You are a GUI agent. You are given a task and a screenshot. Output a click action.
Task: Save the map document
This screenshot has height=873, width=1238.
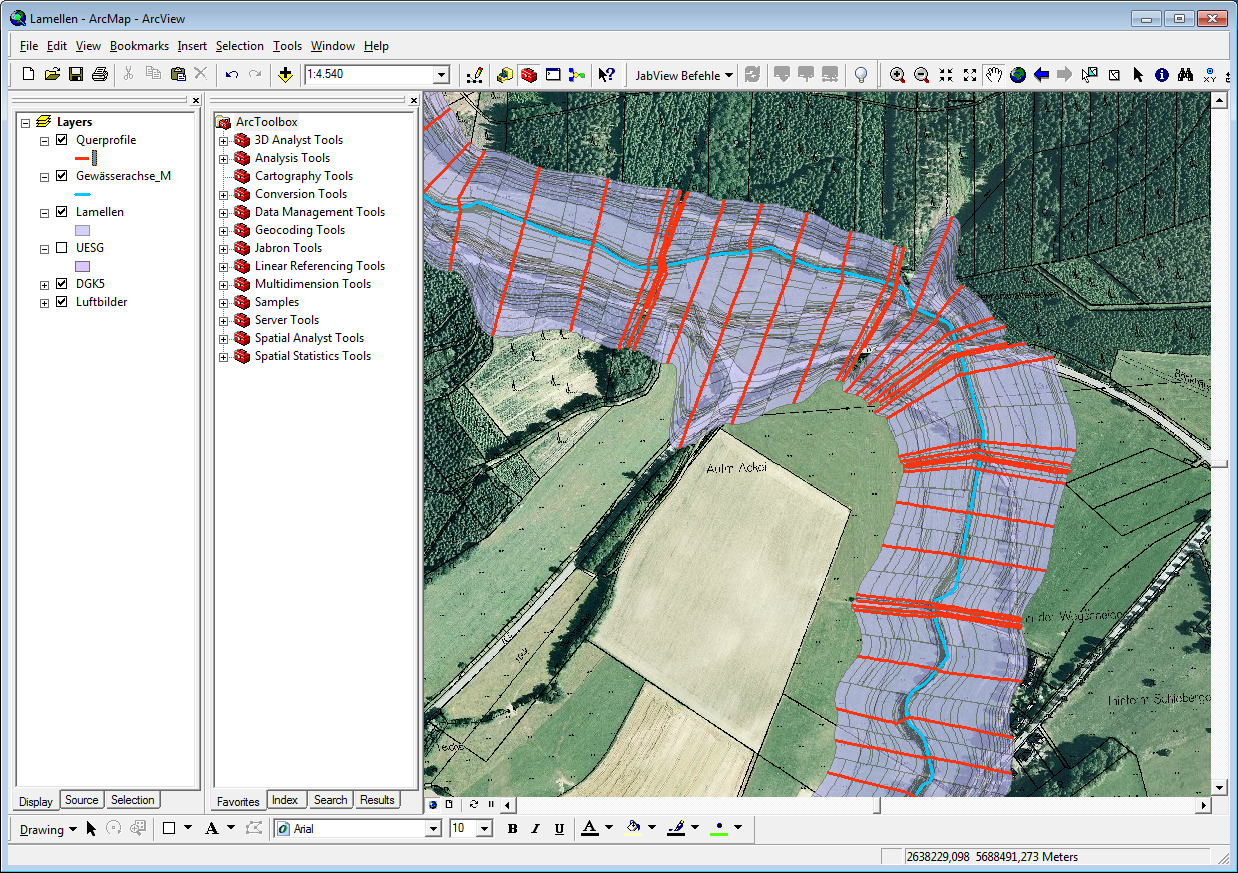[76, 75]
